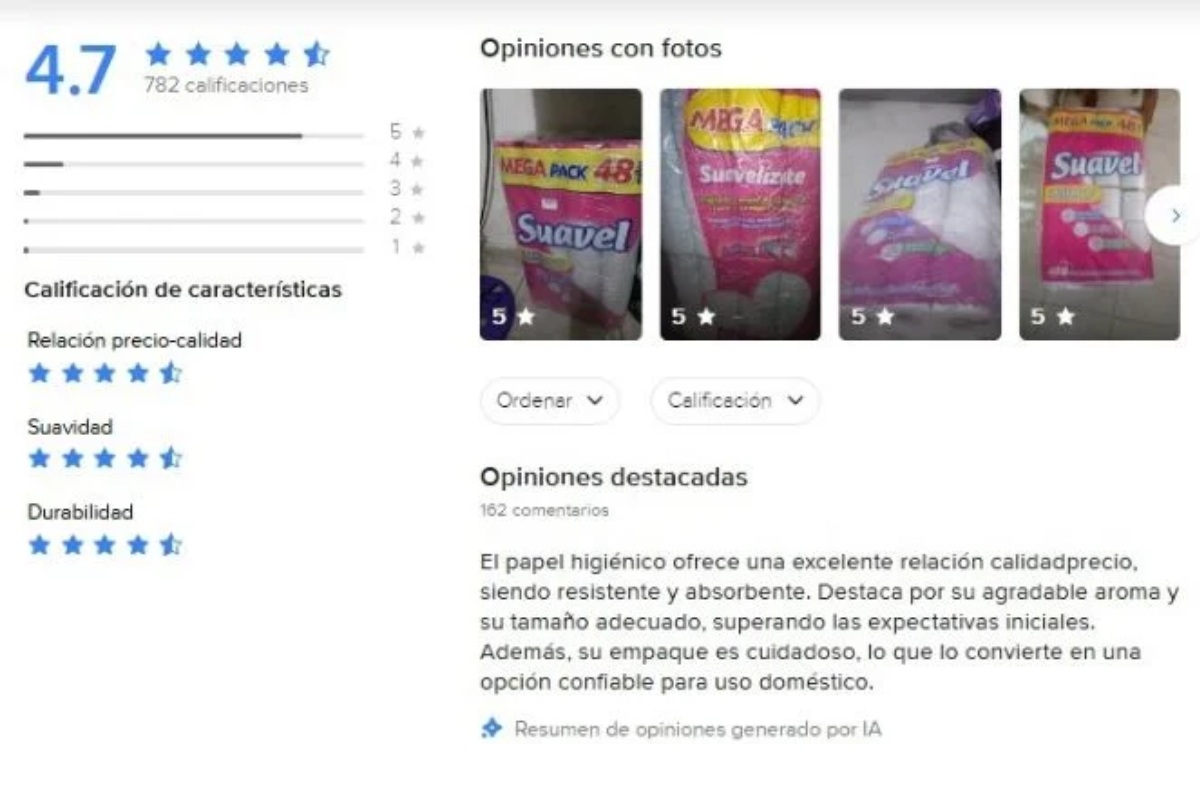Open the second Suavelizate package photo
Screen dimensions: 1200x795
pyautogui.click(x=740, y=214)
